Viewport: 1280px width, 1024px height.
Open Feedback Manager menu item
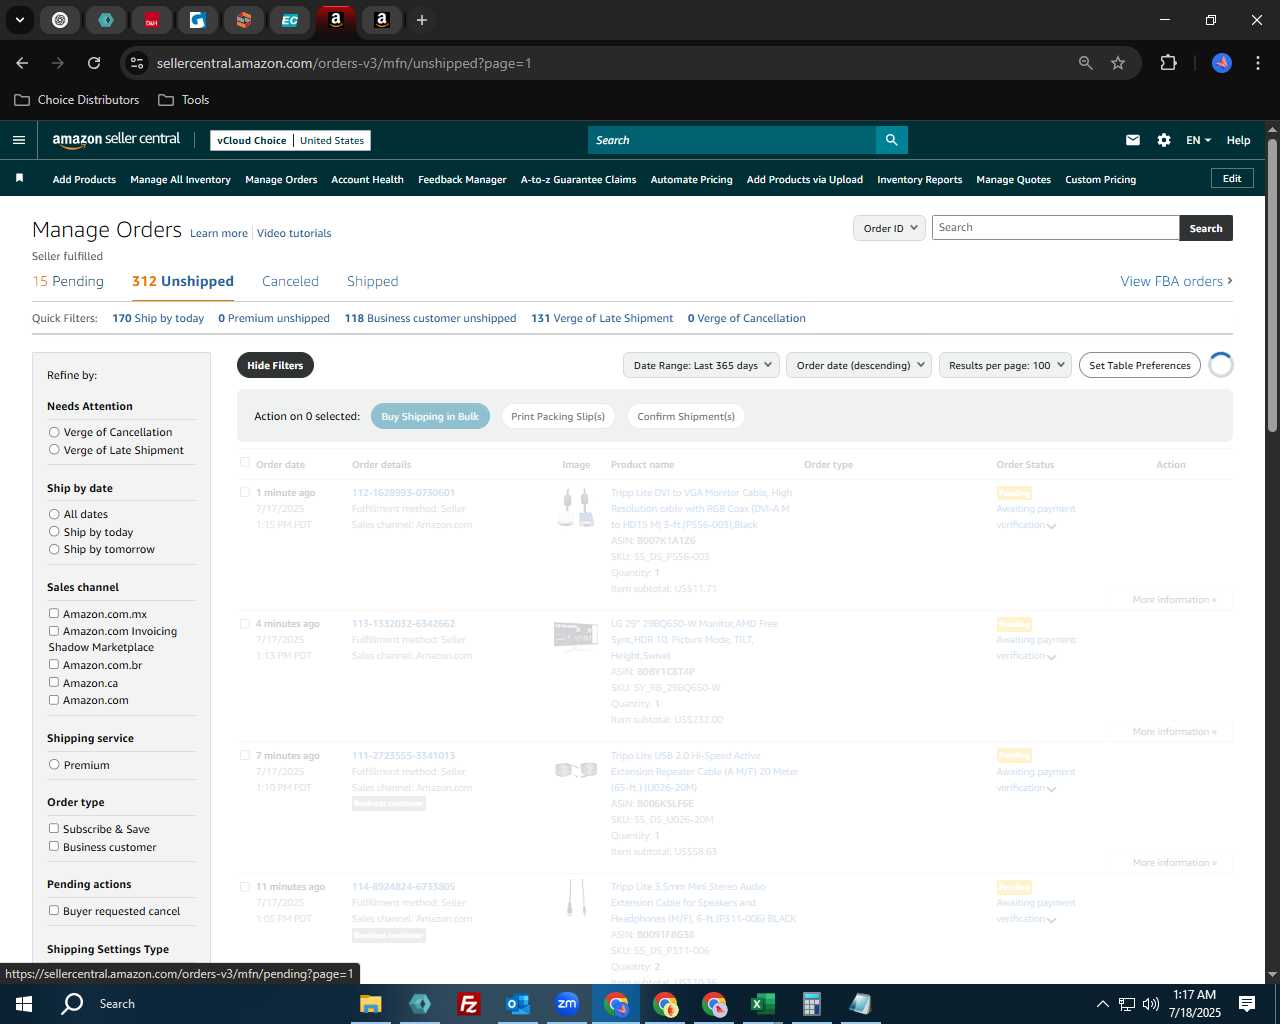pos(462,179)
